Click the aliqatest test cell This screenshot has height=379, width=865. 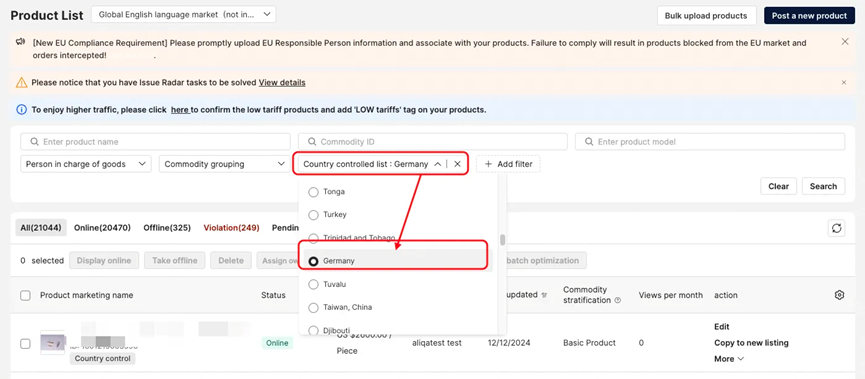pos(437,343)
